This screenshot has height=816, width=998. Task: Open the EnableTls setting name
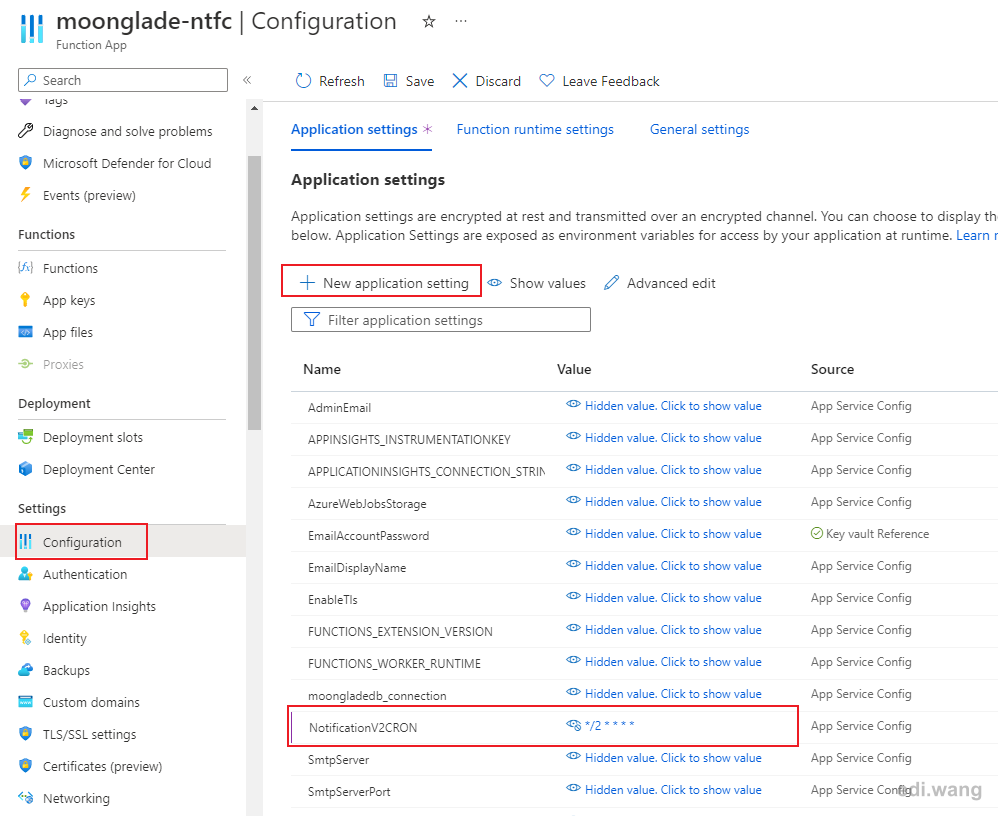(333, 600)
